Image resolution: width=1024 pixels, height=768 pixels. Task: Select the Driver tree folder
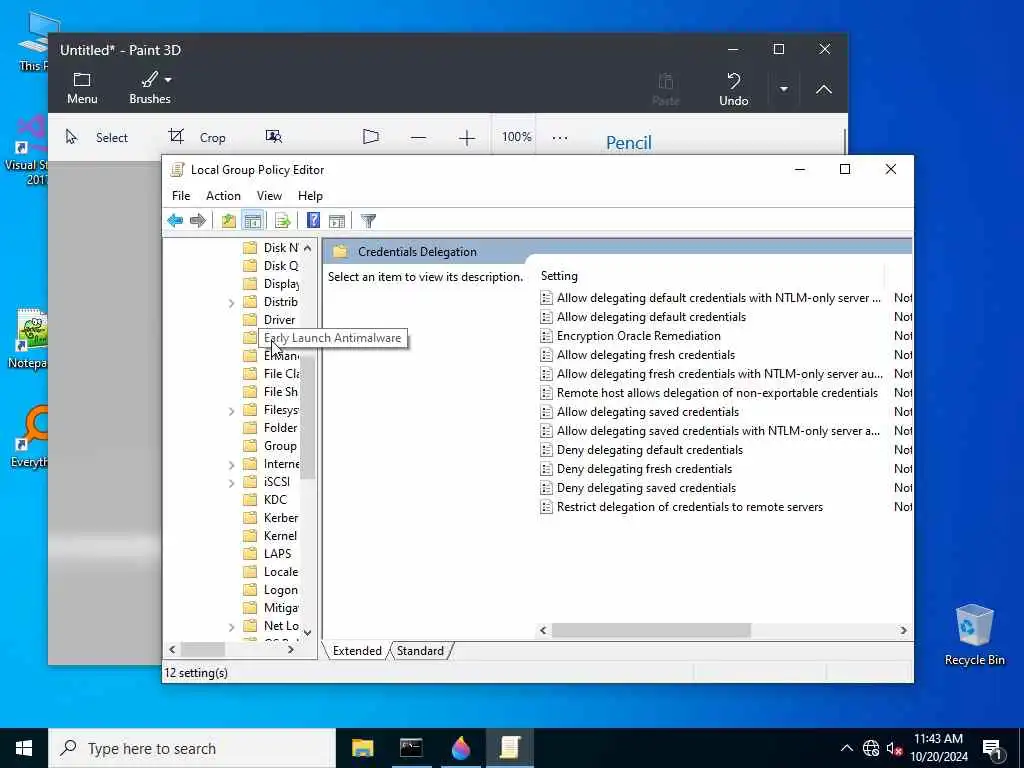[x=280, y=320]
